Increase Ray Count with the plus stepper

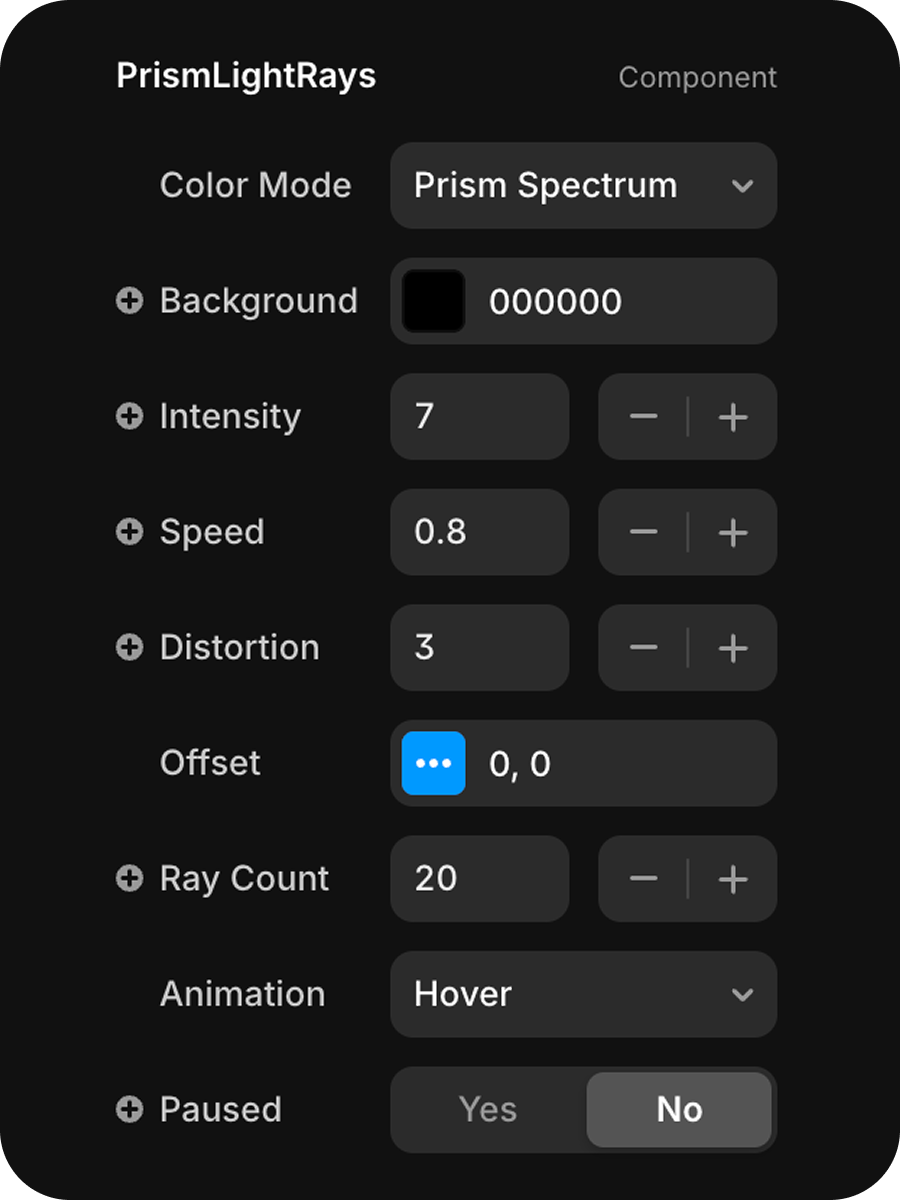(x=733, y=879)
